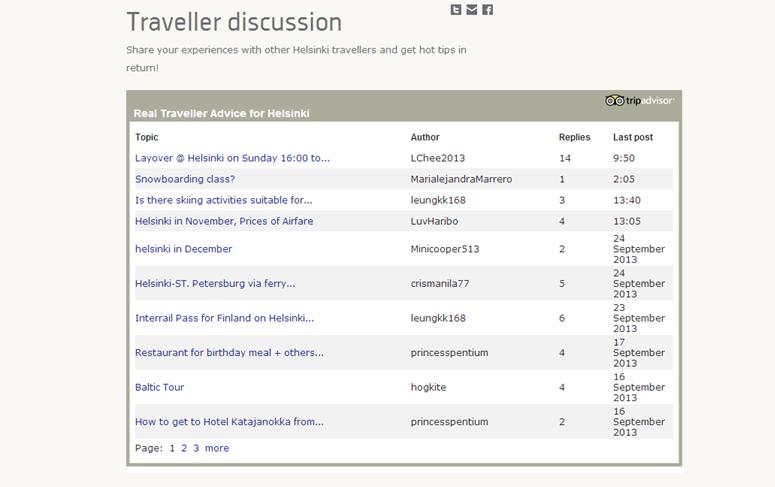Open the 'helsinki in December' topic
The image size is (775, 487).
pos(183,249)
